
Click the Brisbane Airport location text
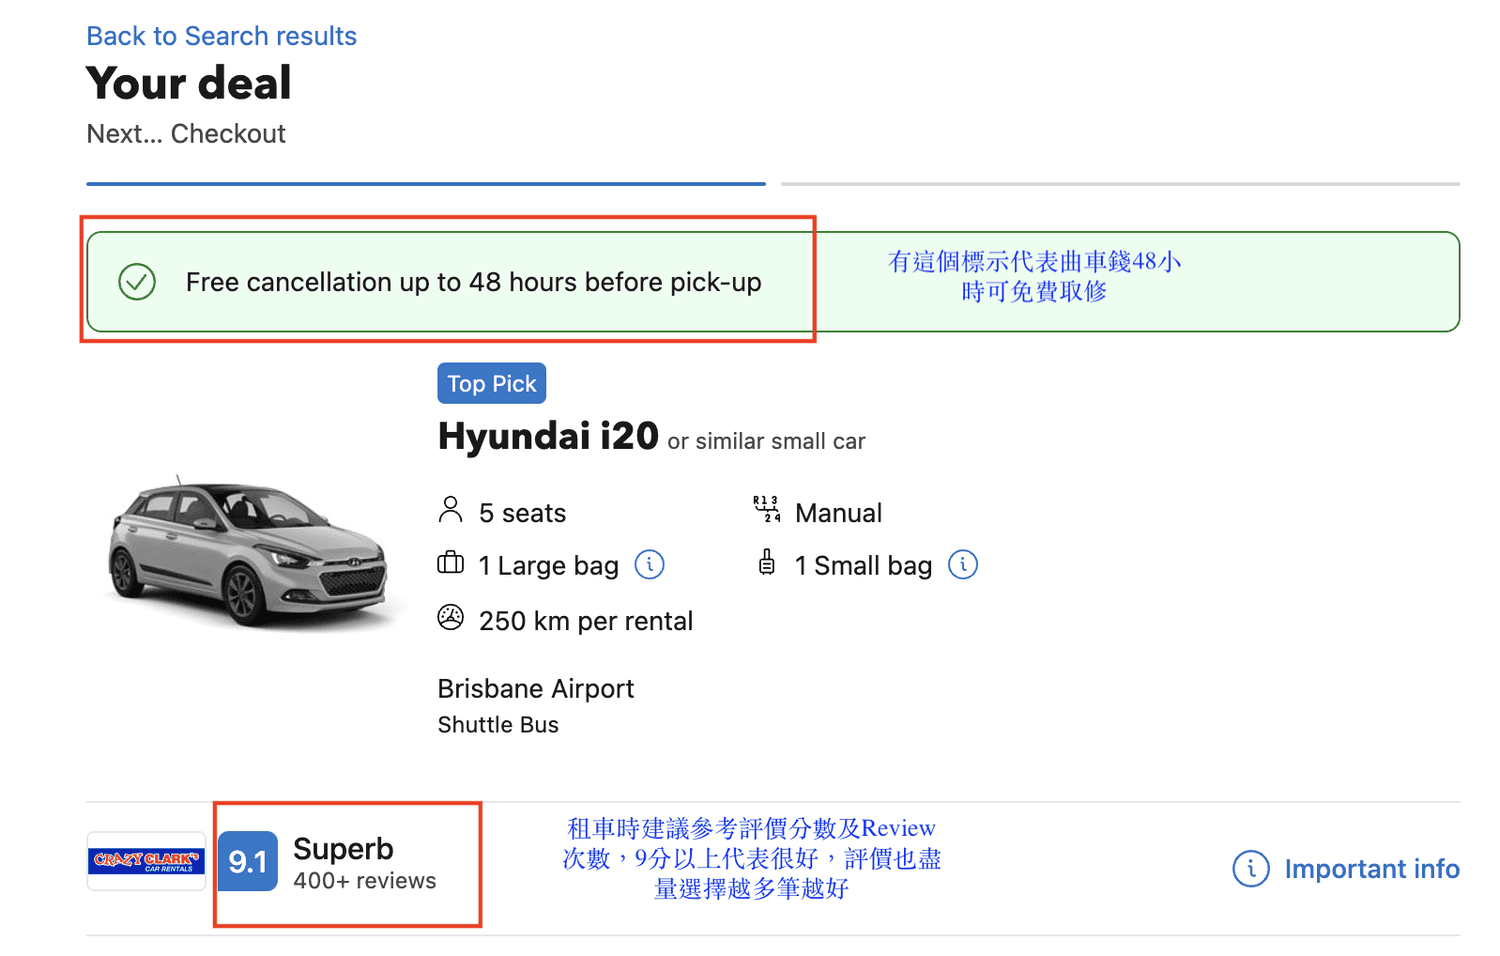[x=536, y=689]
